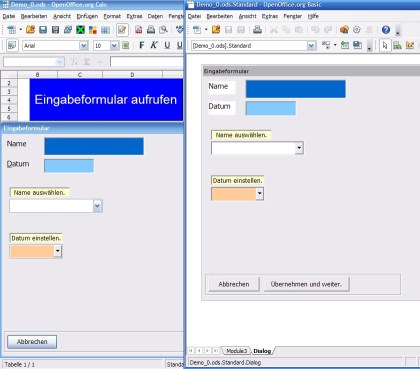Image resolution: width=420 pixels, height=369 pixels.
Task: Toggle Underline (U) formatting in Calc
Action: (167, 45)
